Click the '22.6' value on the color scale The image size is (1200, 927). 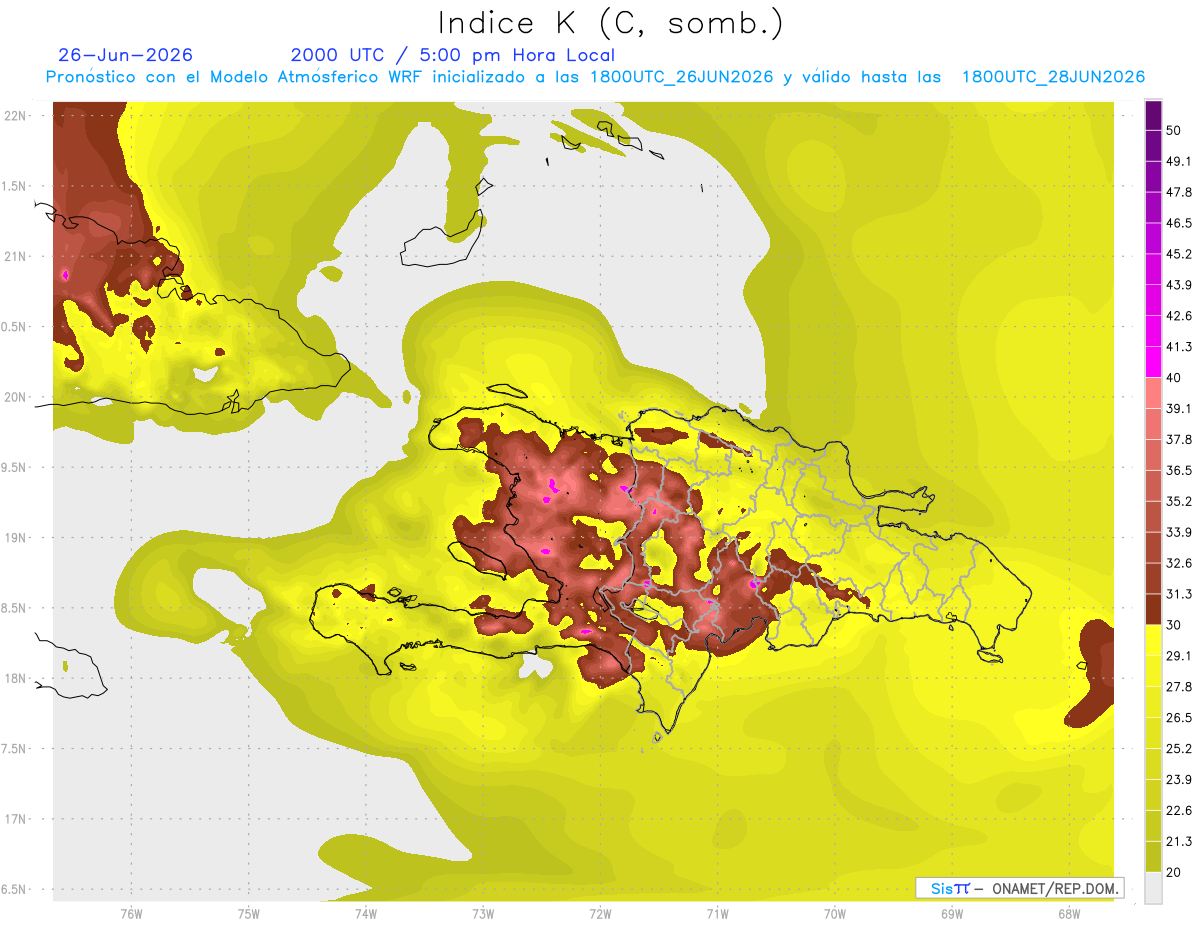click(1178, 811)
